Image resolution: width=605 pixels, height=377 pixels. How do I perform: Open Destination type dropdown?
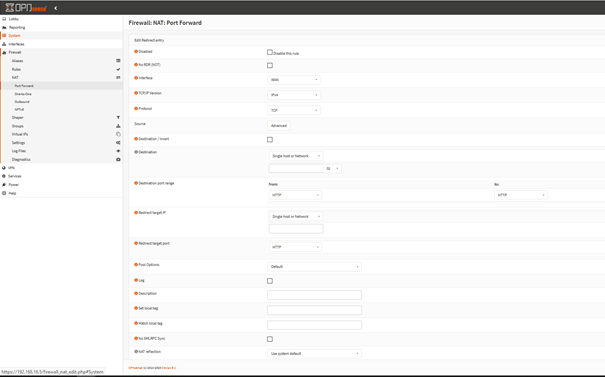tap(296, 156)
